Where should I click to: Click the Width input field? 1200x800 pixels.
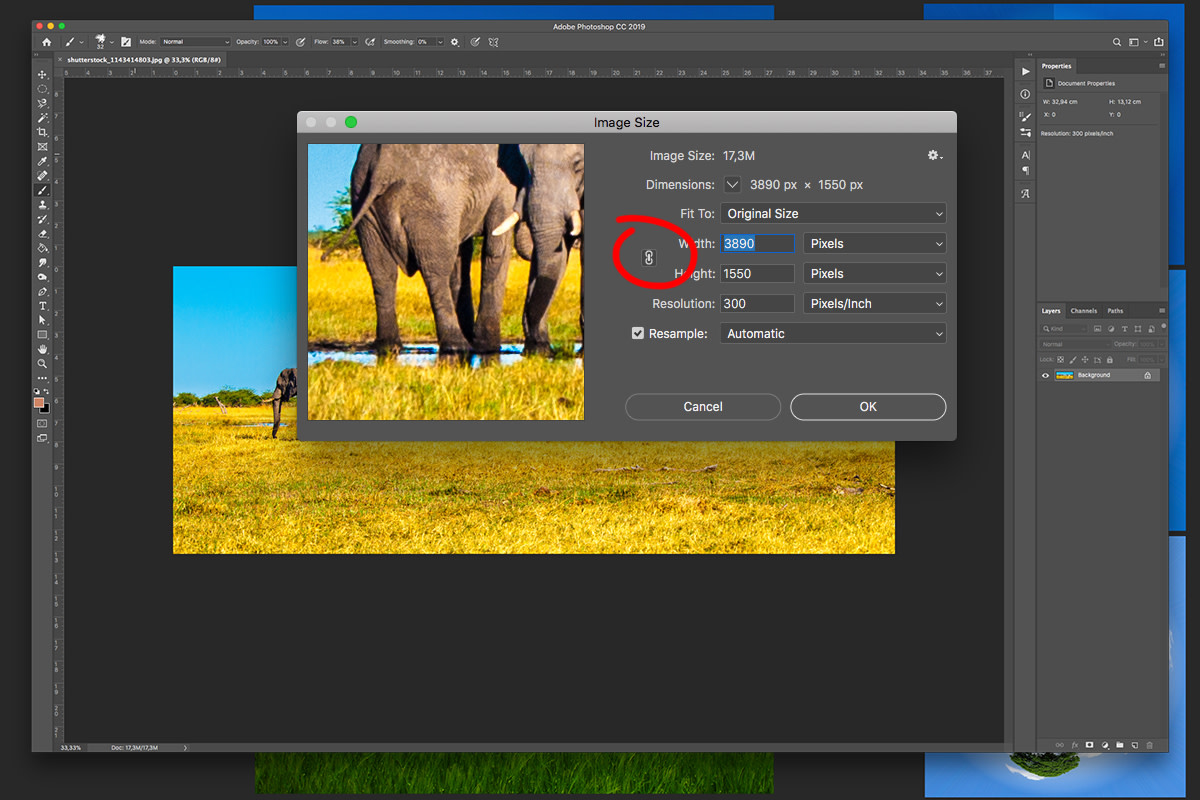point(757,243)
